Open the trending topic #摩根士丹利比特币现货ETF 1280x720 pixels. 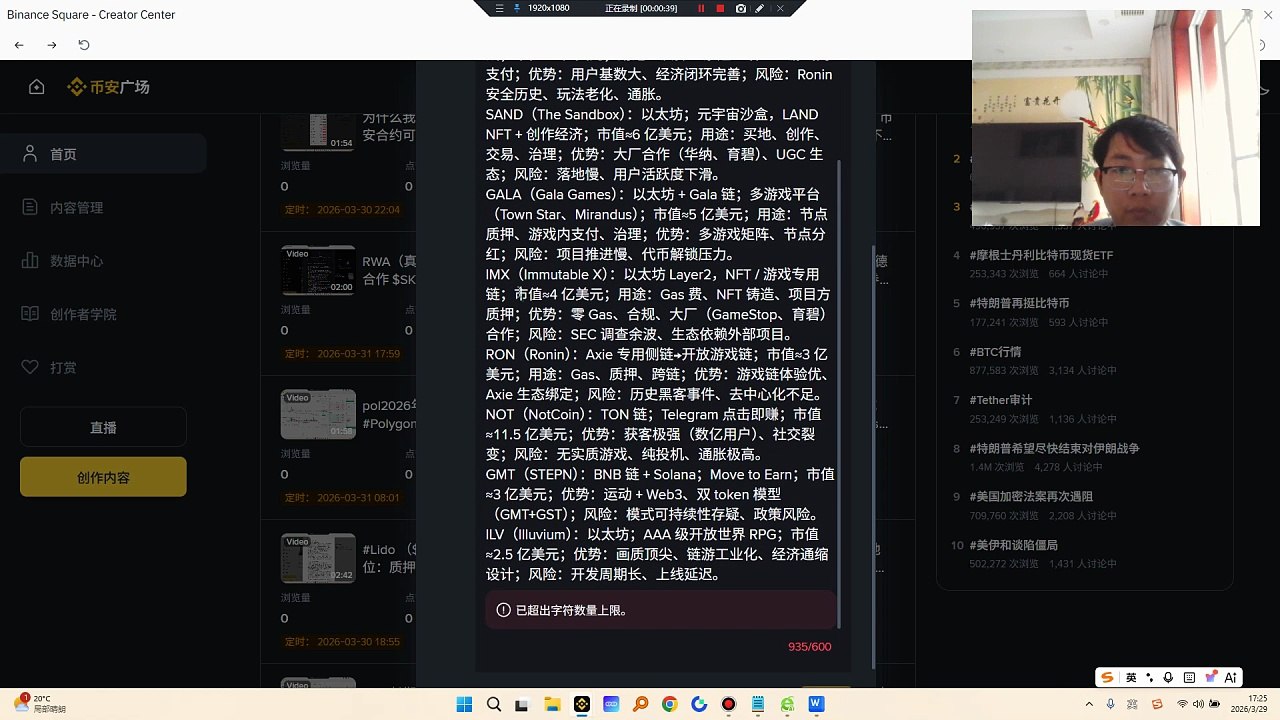1041,255
